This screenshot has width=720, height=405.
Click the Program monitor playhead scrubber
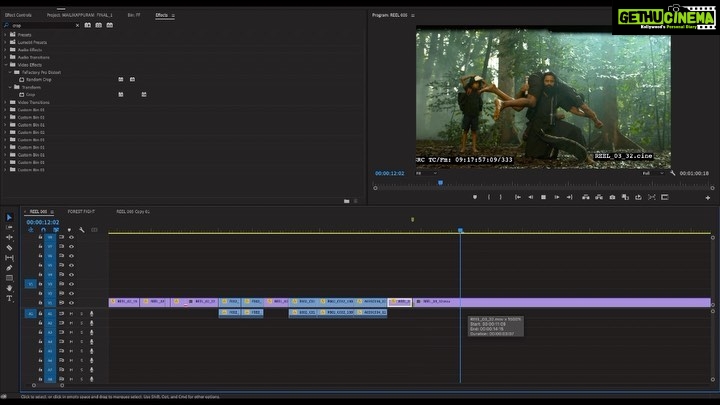pyautogui.click(x=440, y=183)
